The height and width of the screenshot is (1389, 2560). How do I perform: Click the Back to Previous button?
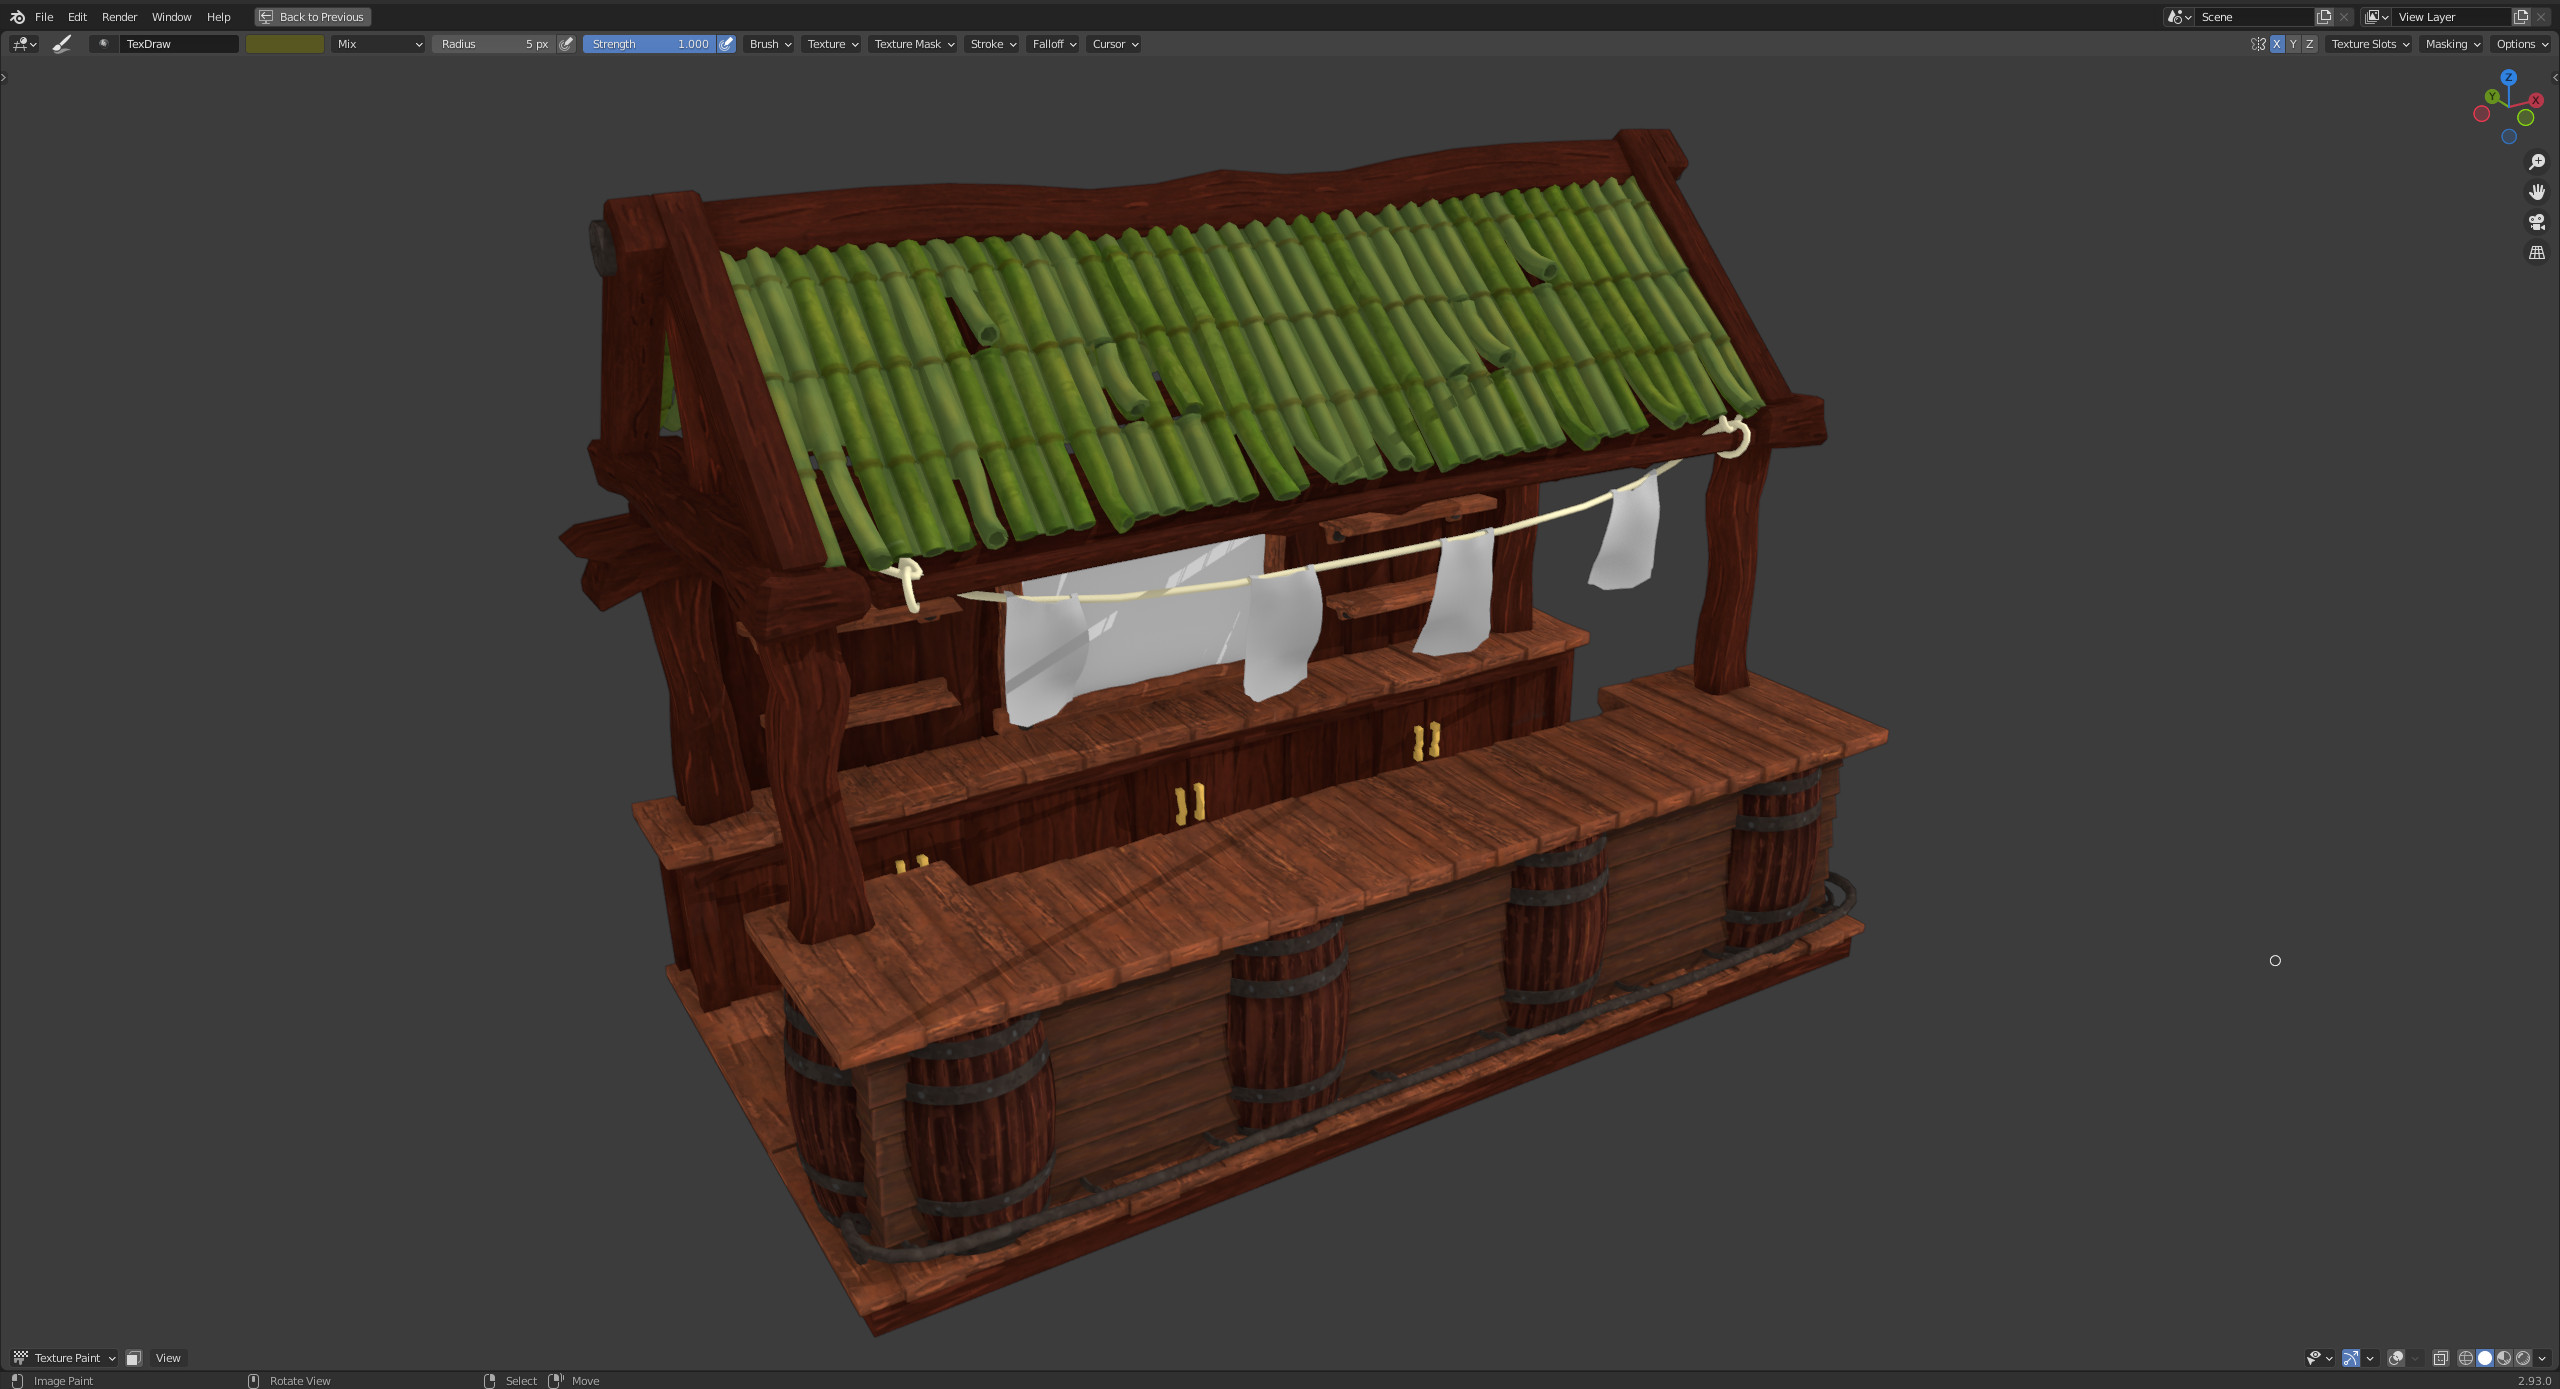pyautogui.click(x=313, y=17)
